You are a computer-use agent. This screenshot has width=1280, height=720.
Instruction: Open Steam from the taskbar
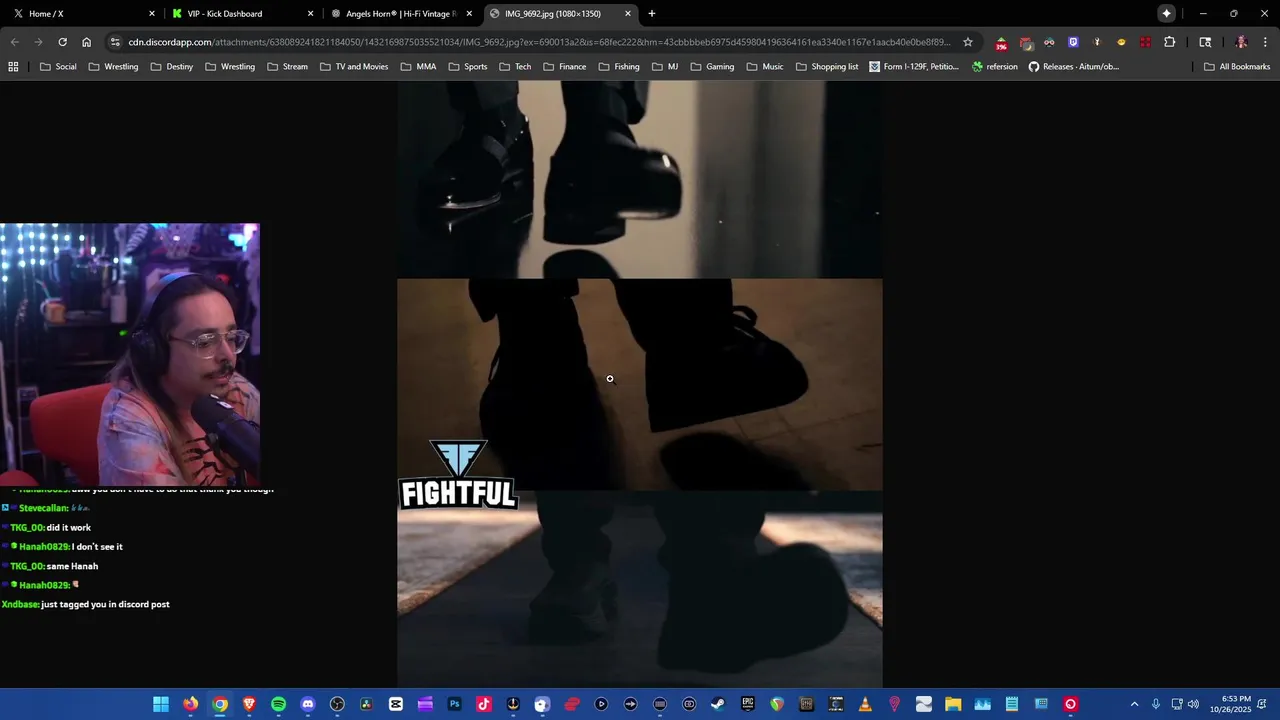click(718, 704)
